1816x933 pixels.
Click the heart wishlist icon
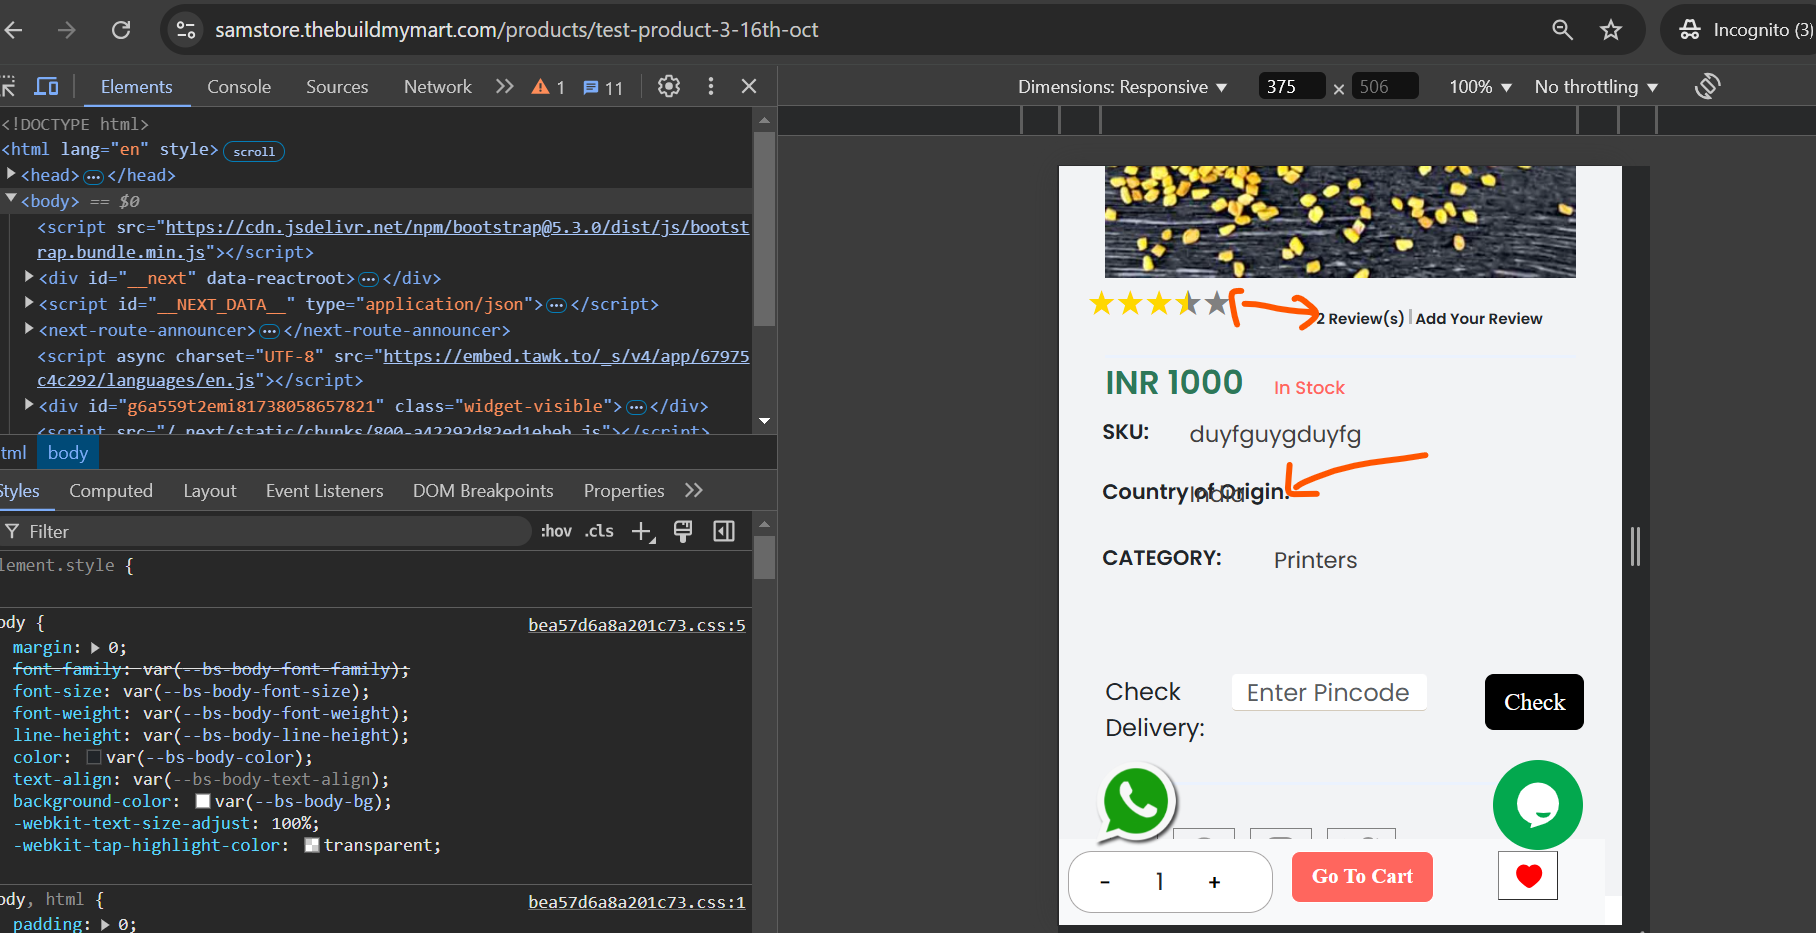(1528, 876)
